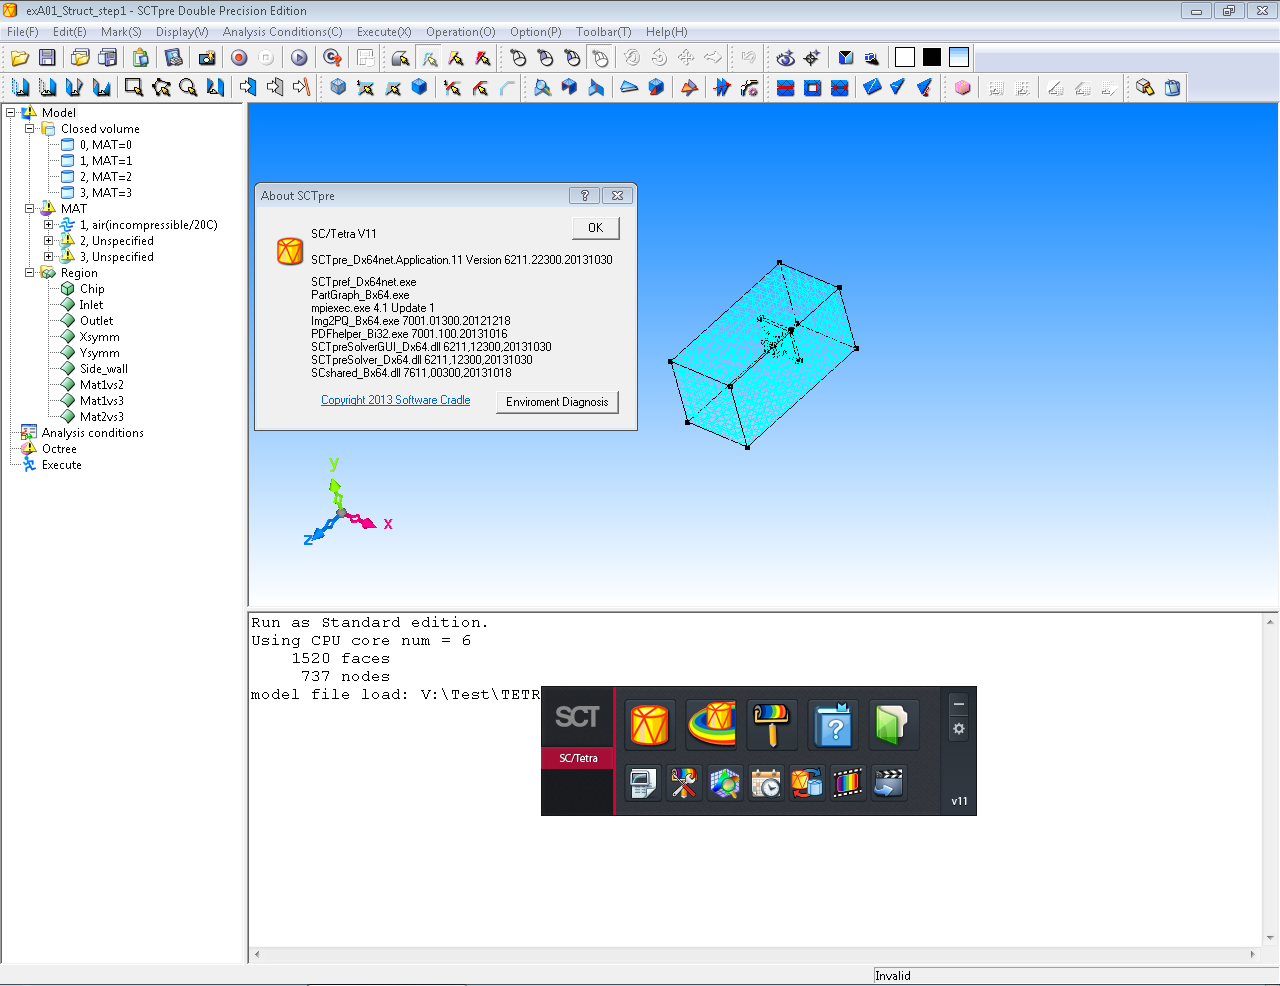Click the launcher settings gear icon
This screenshot has height=986, width=1280.
959,729
